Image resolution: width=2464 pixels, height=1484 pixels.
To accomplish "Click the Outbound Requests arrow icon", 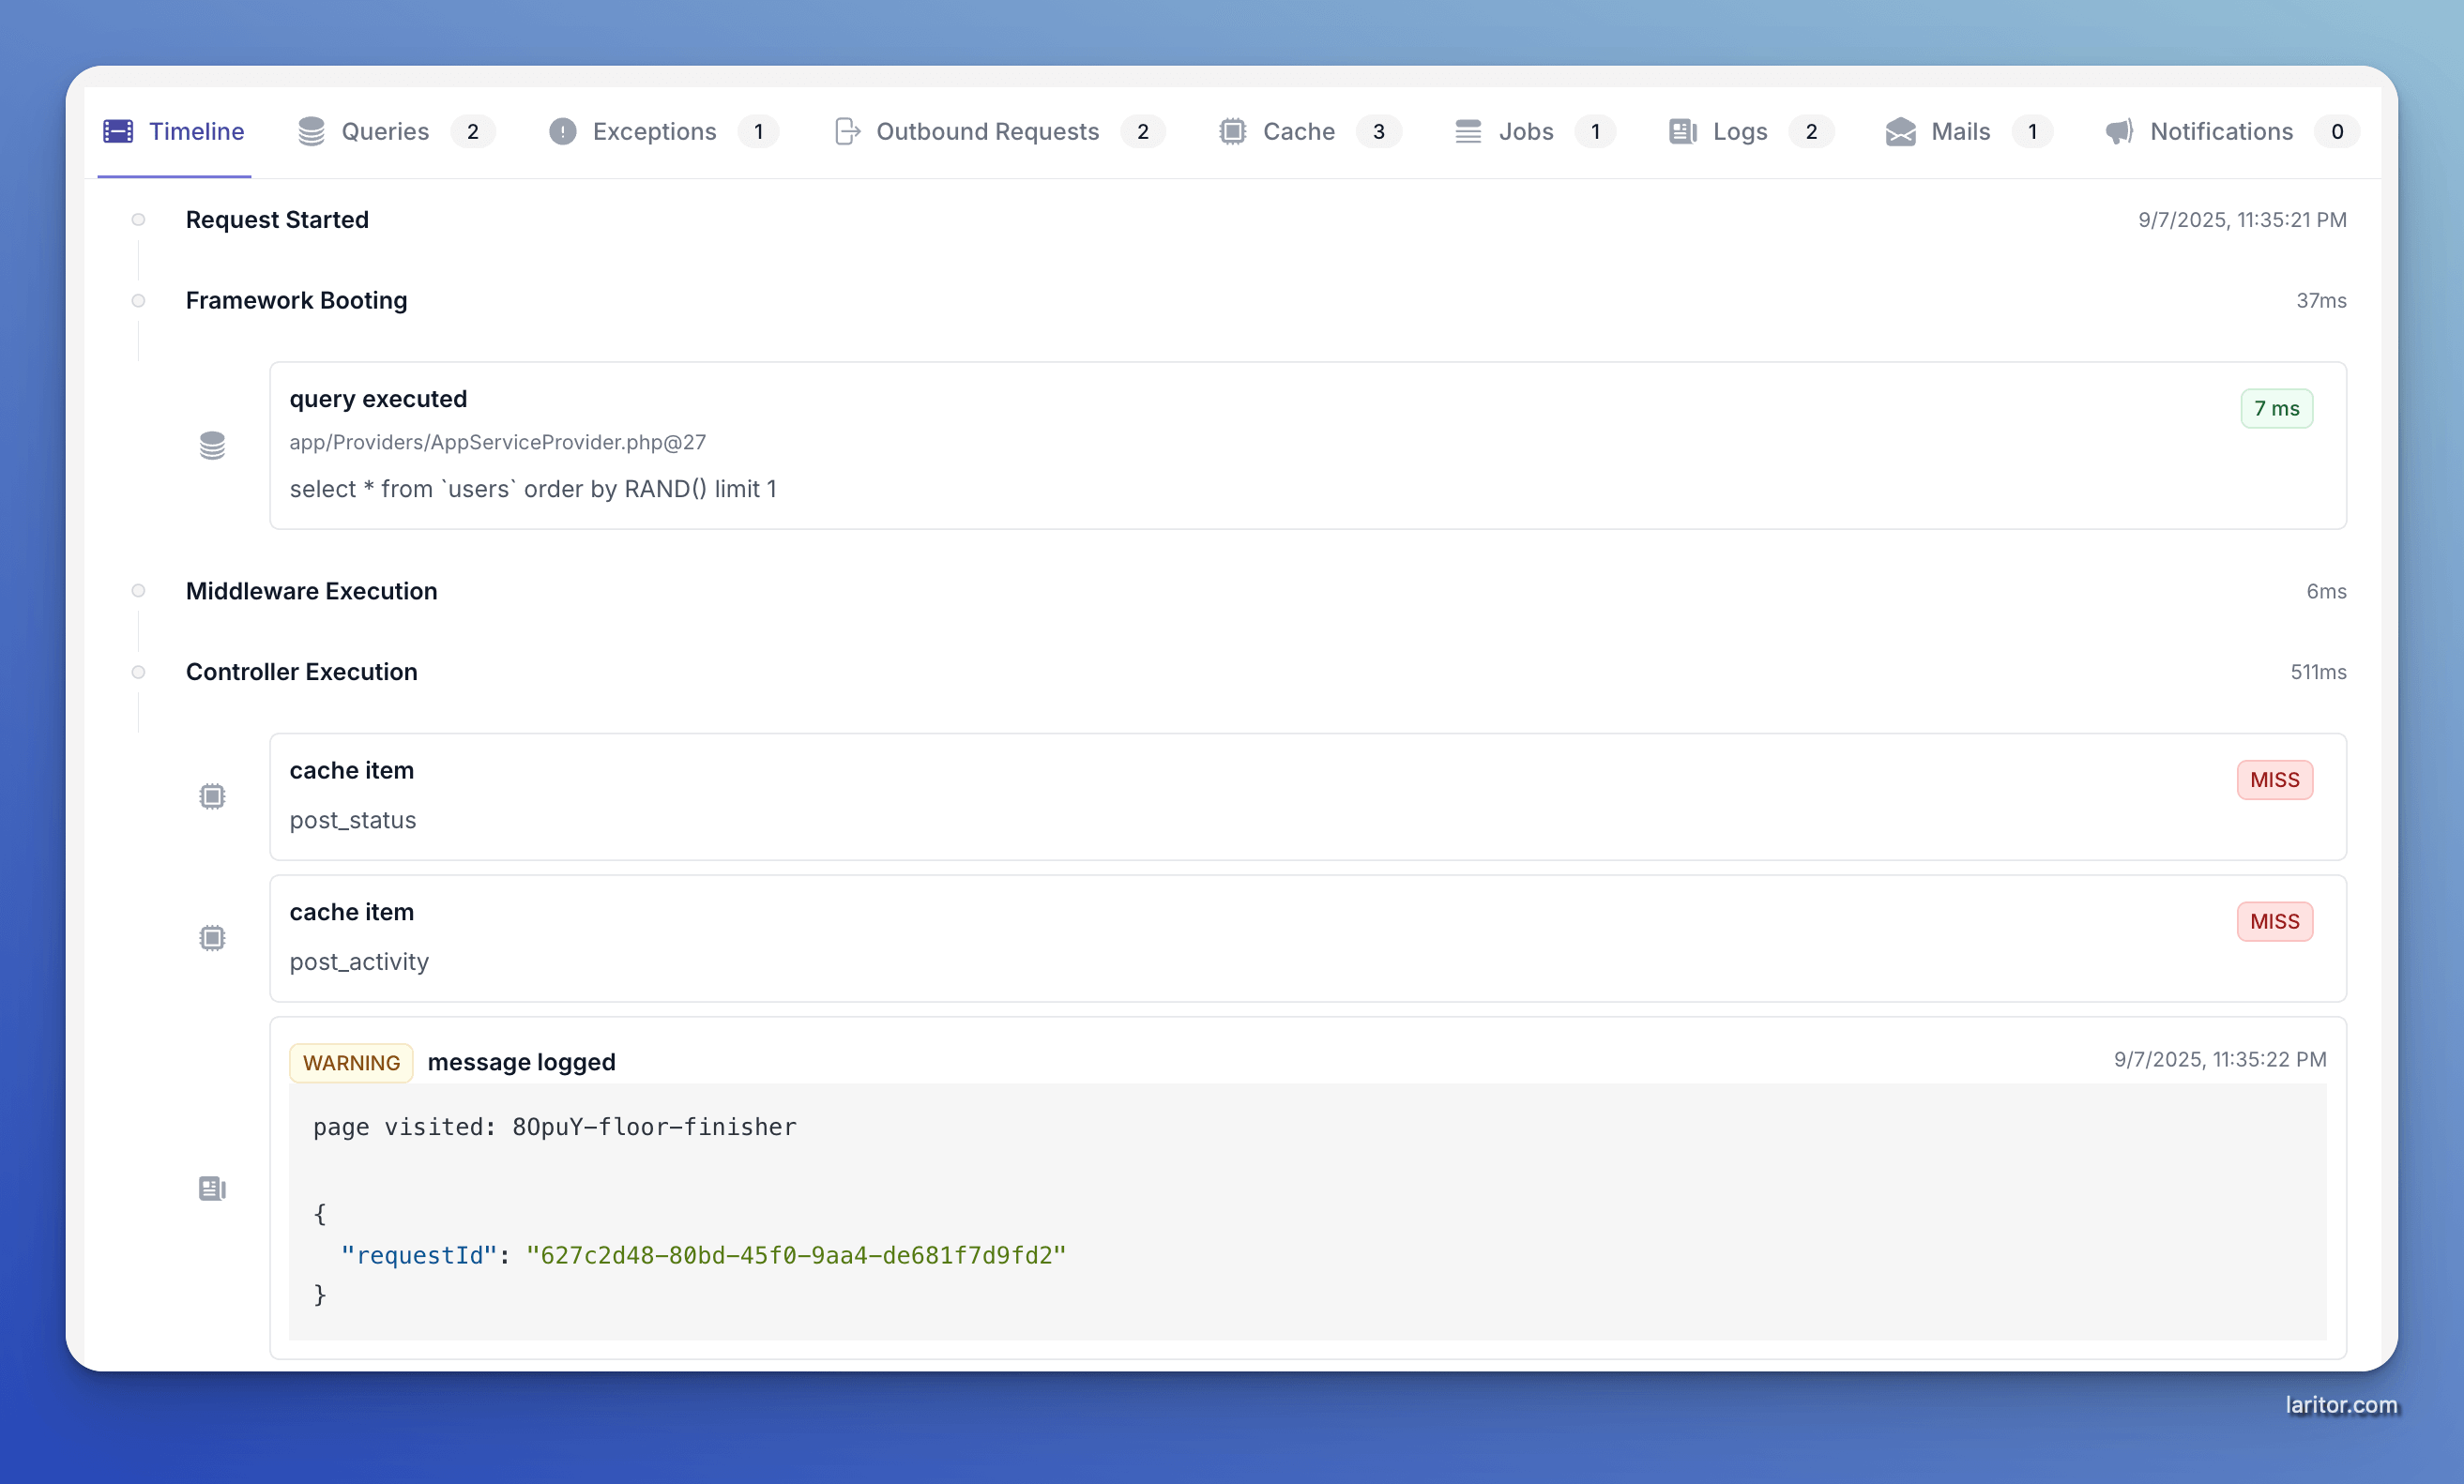I will tap(847, 131).
